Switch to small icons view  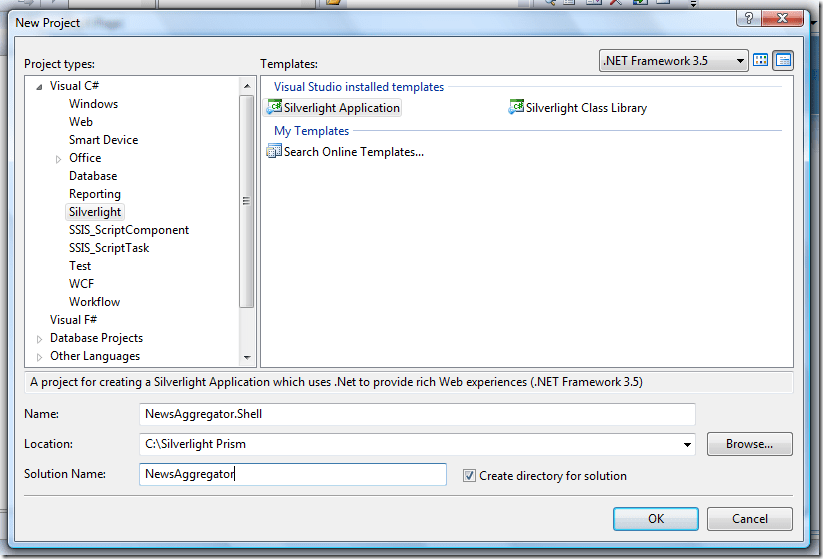tap(783, 61)
